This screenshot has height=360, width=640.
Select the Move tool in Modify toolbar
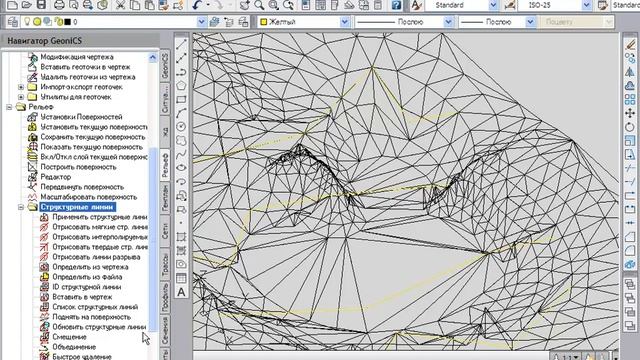point(630,113)
